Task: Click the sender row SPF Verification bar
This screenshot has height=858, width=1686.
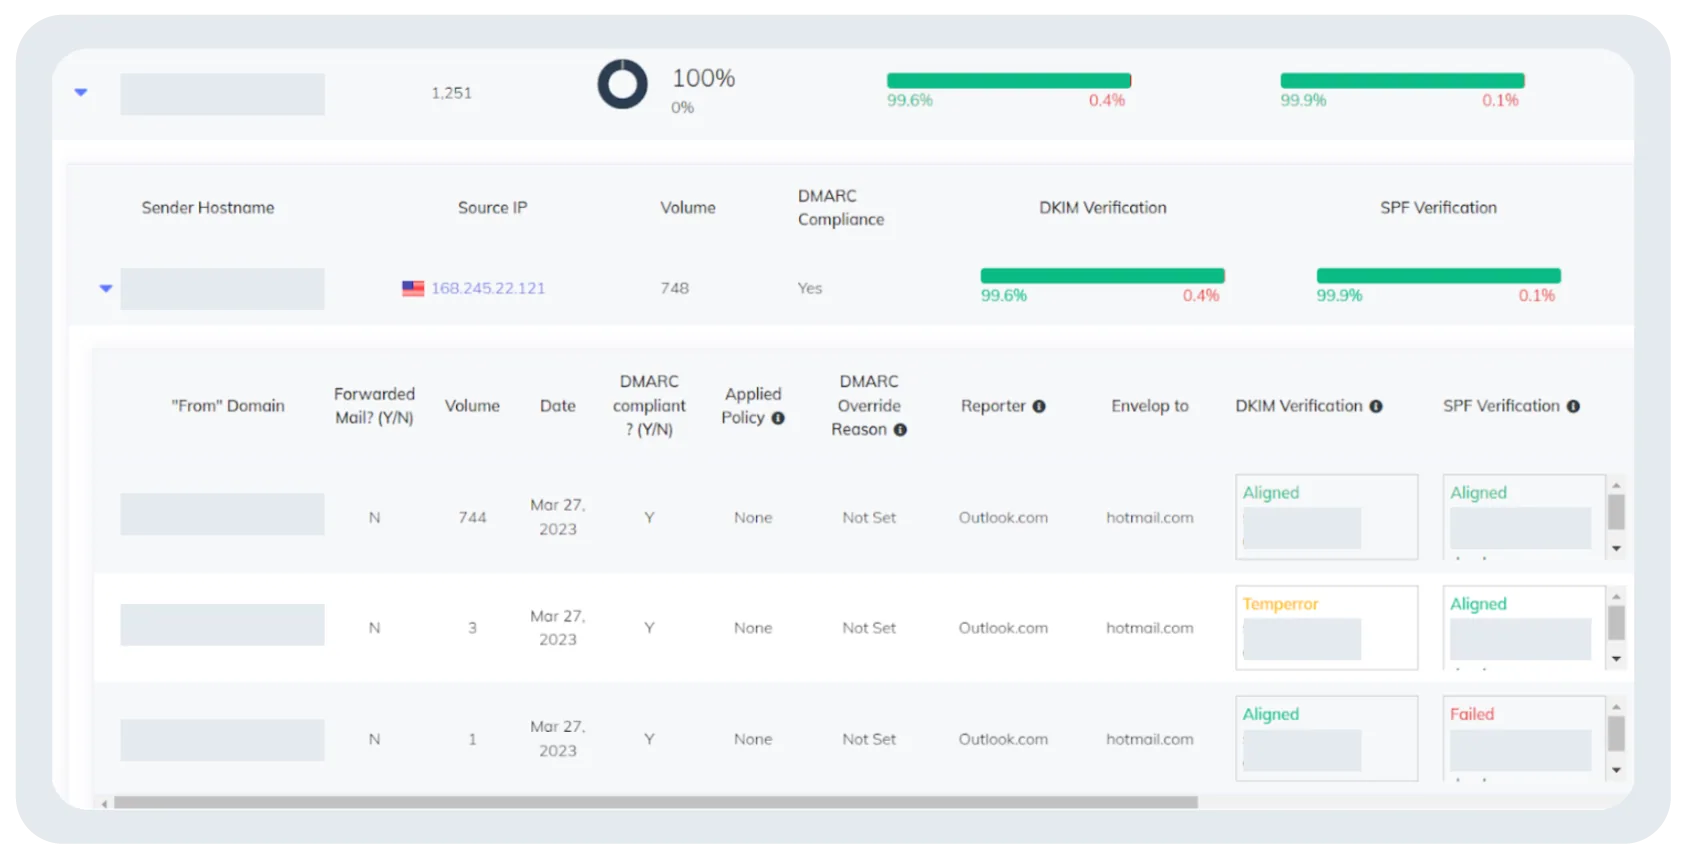Action: click(1438, 275)
